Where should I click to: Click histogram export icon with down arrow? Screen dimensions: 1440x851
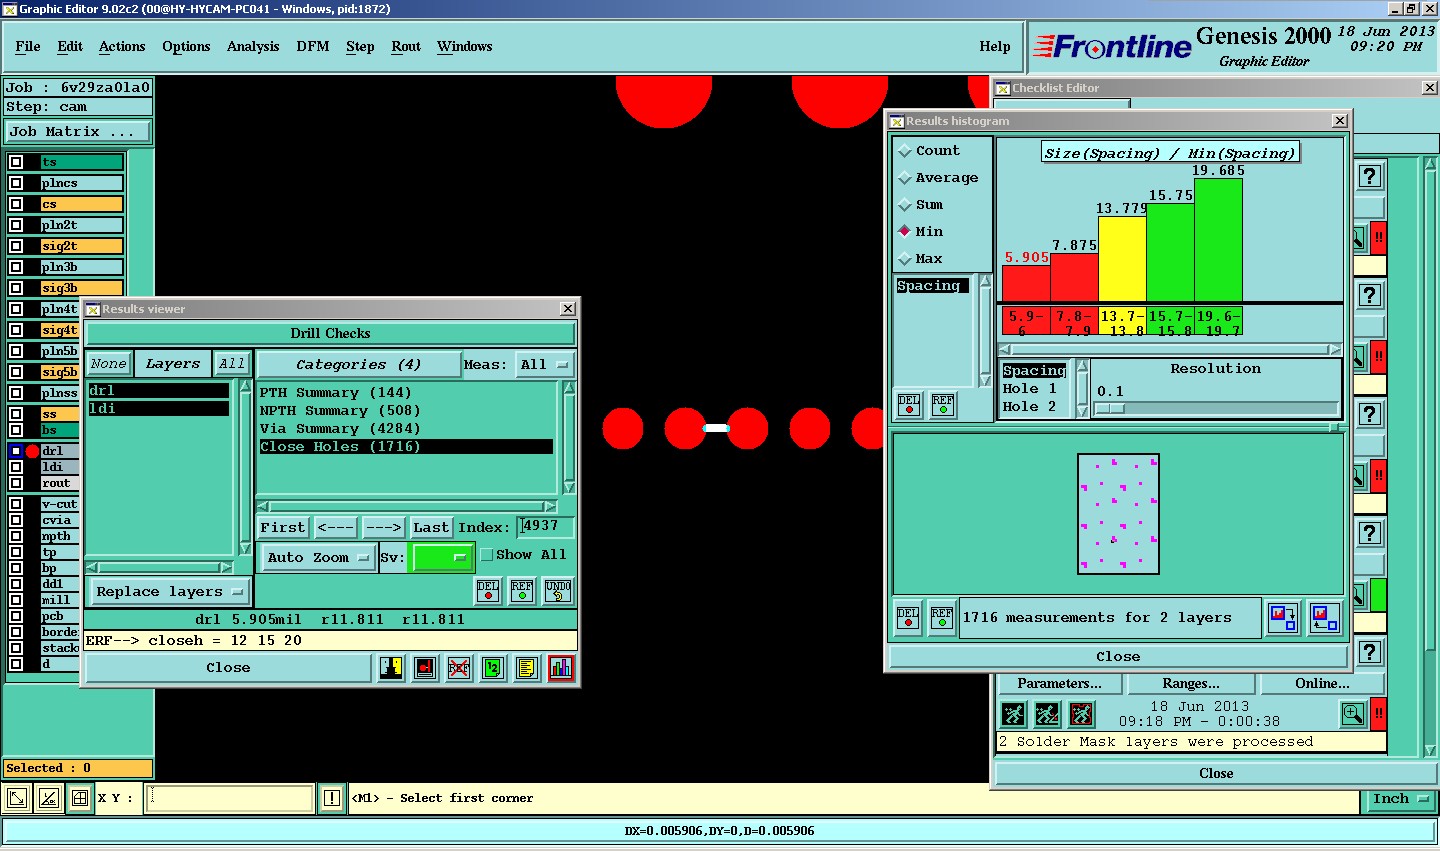(1283, 617)
